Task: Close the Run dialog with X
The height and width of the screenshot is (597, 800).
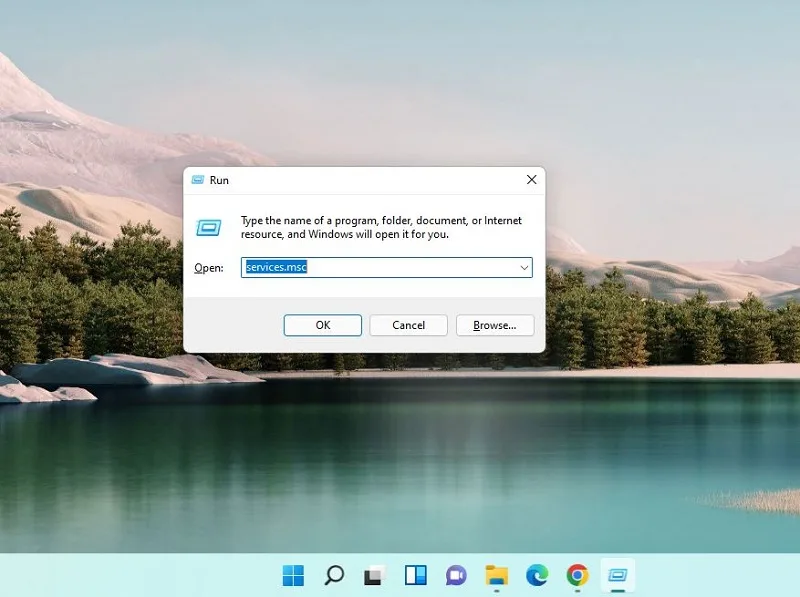Action: pos(532,180)
